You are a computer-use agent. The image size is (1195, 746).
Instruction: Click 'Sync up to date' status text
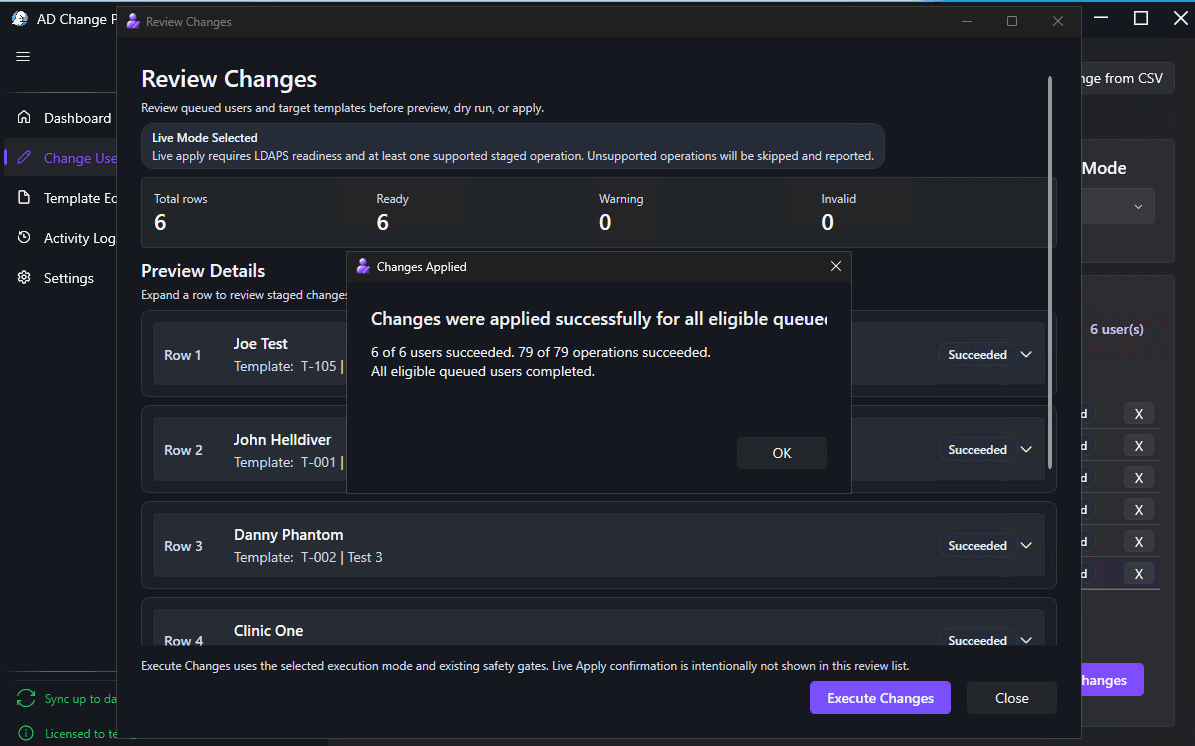81,699
